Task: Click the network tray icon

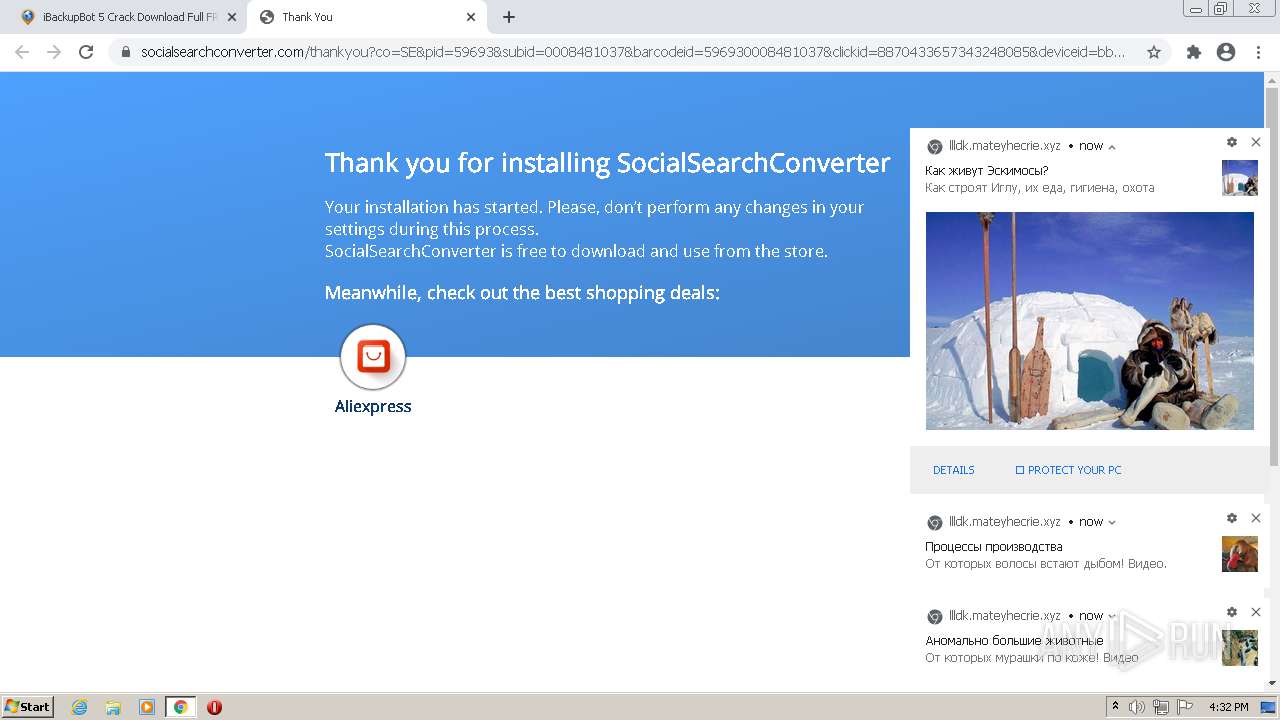Action: click(x=1161, y=707)
